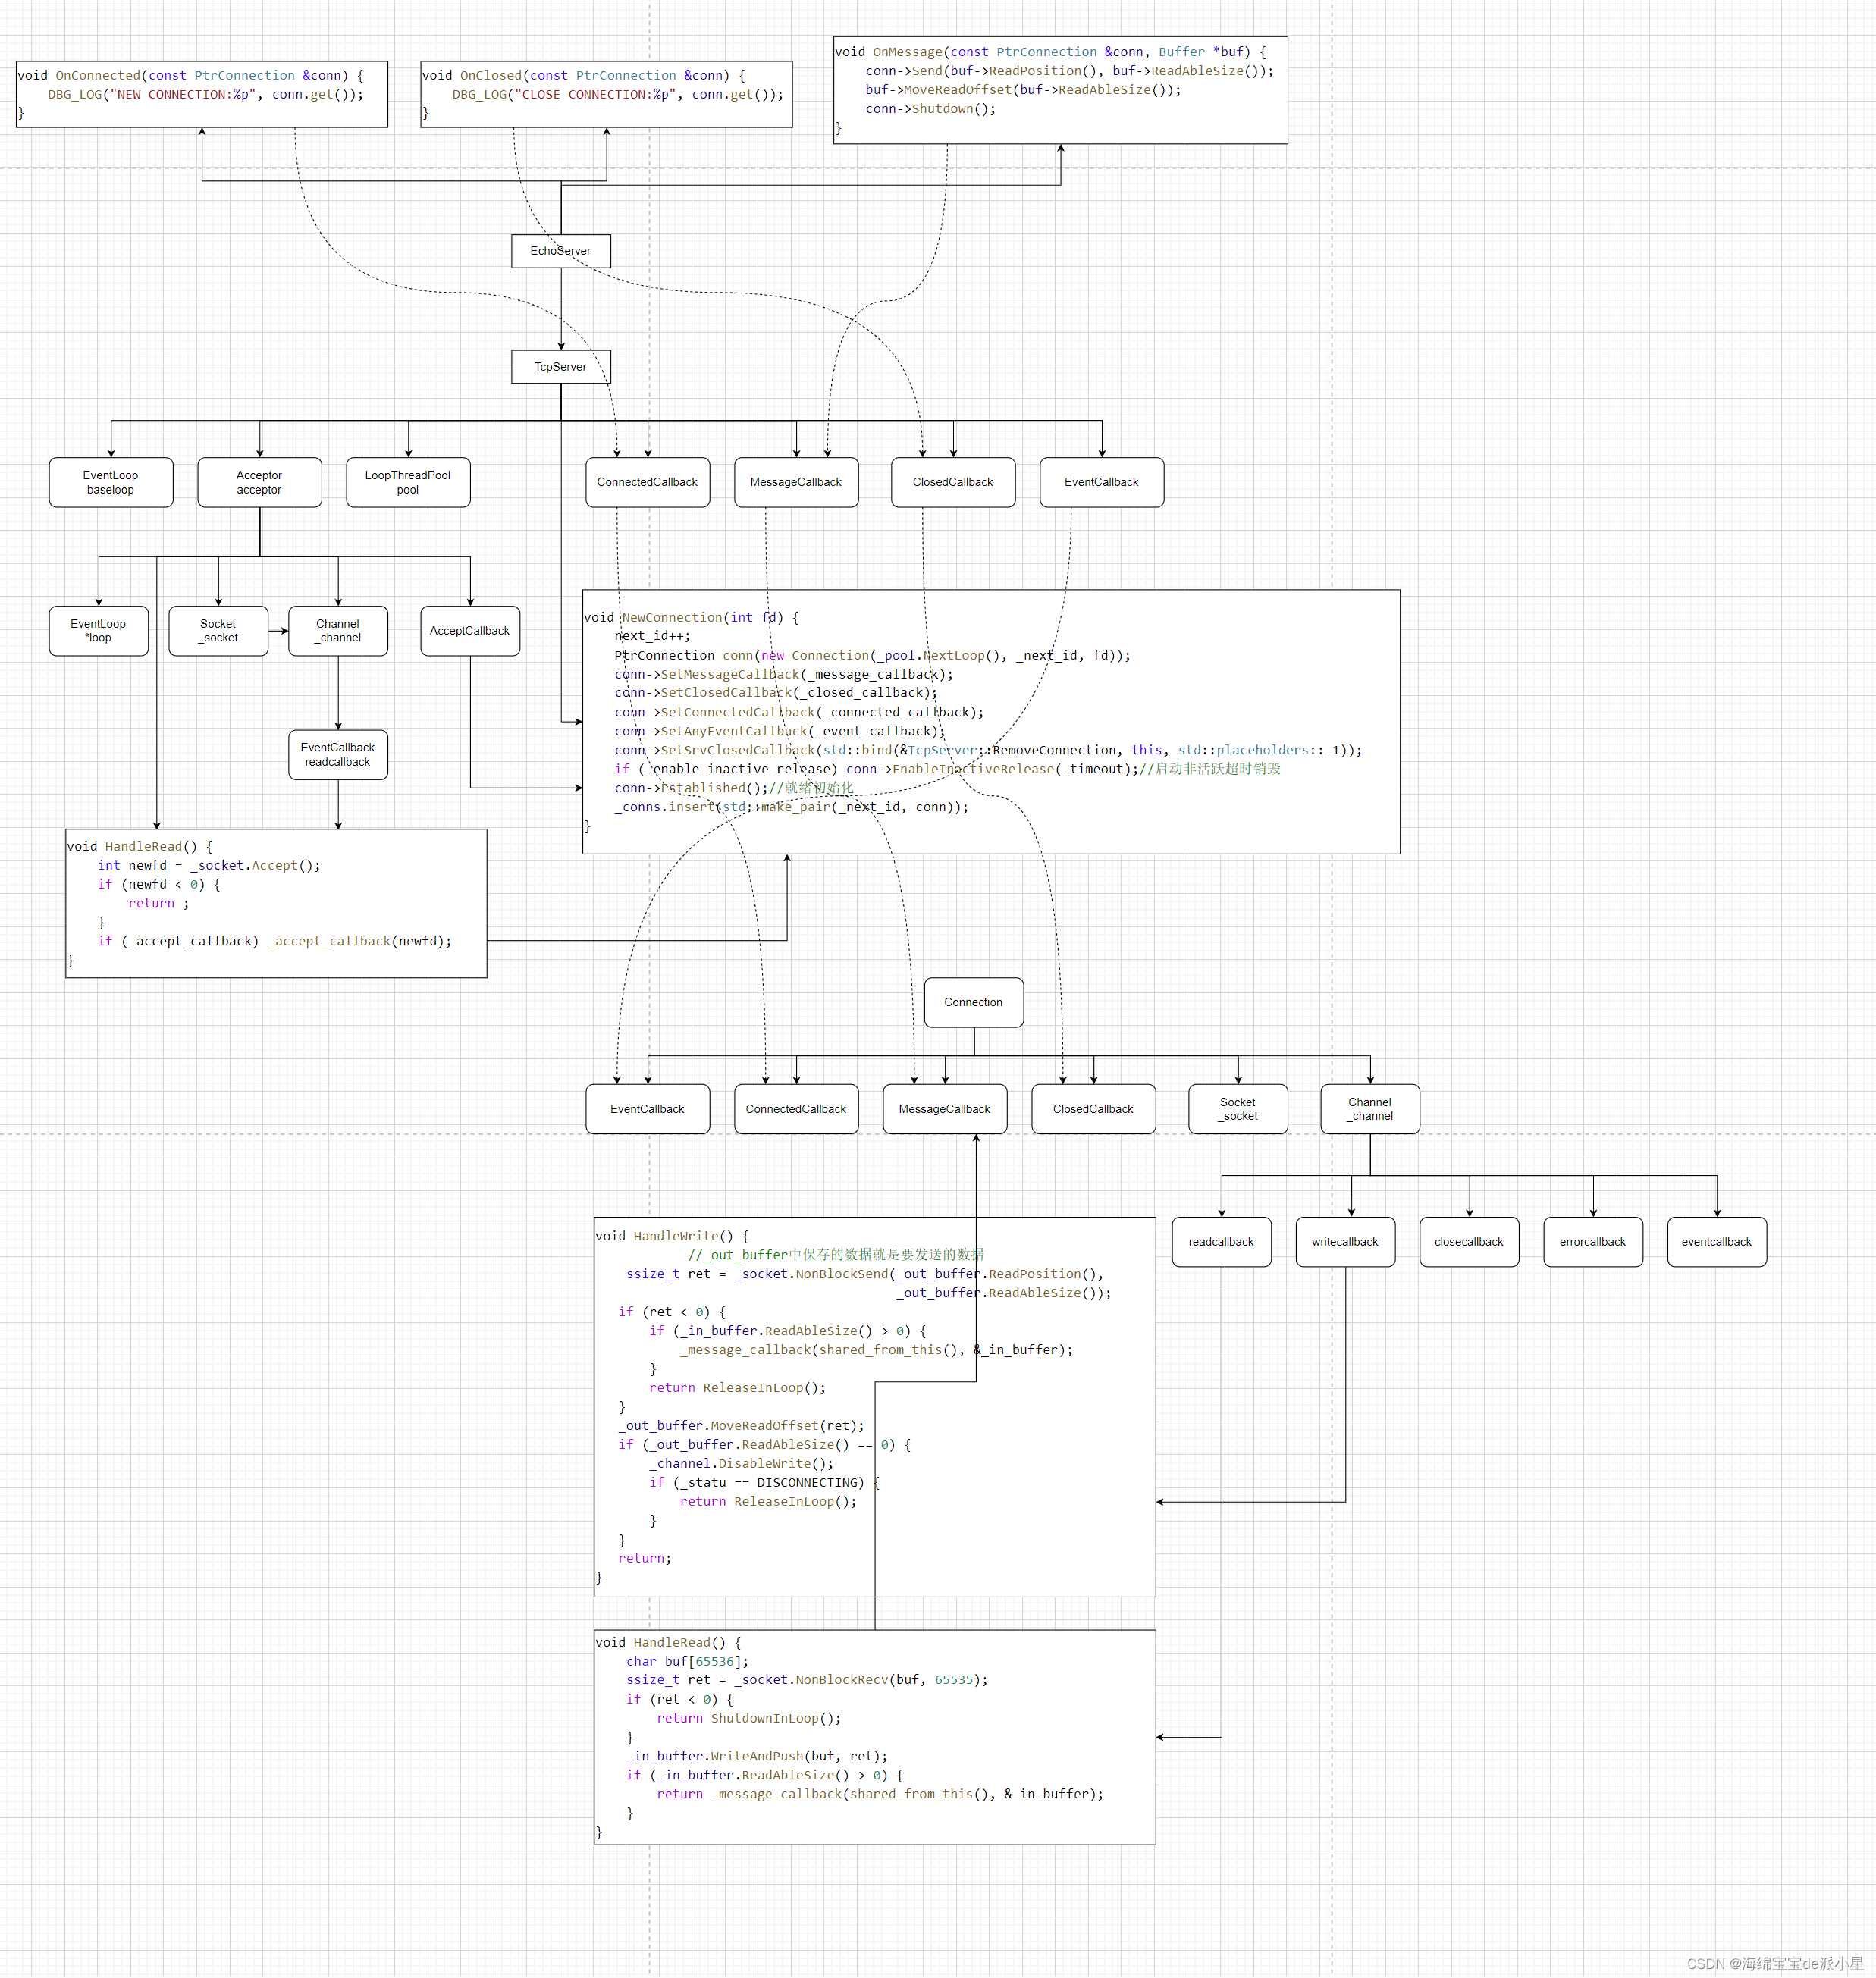
Task: Click the conn->SetAnyEventCallback line
Action: (x=780, y=732)
